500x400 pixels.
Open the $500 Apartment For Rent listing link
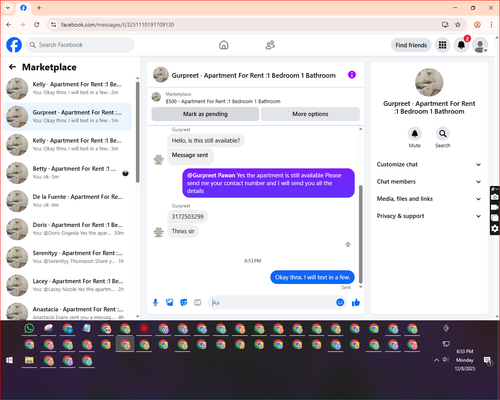coord(223,101)
